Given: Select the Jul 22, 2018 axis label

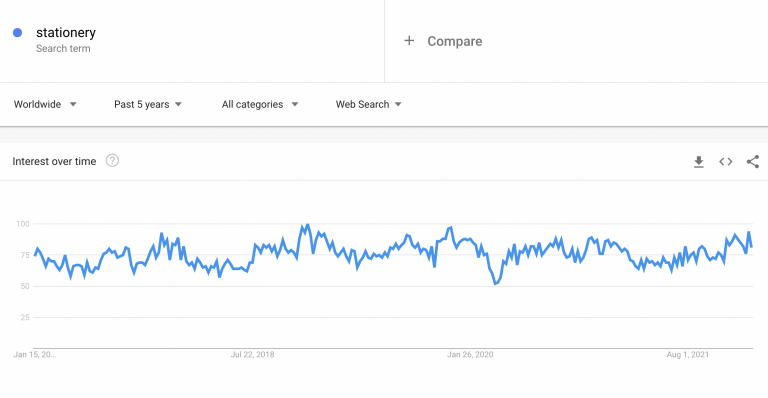Looking at the screenshot, I should (252, 354).
